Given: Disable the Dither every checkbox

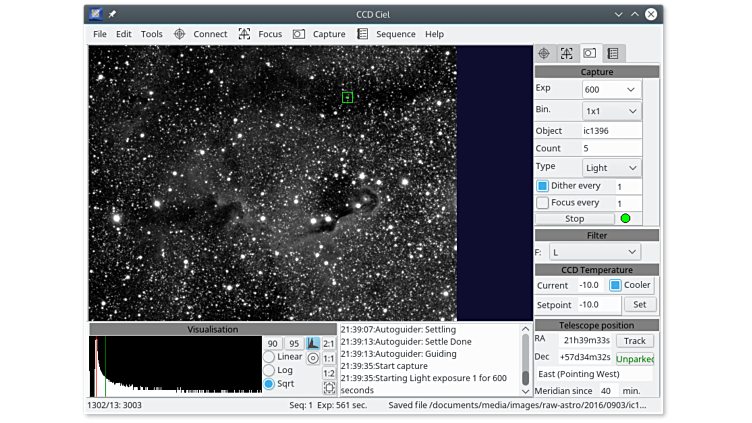Looking at the screenshot, I should click(543, 186).
